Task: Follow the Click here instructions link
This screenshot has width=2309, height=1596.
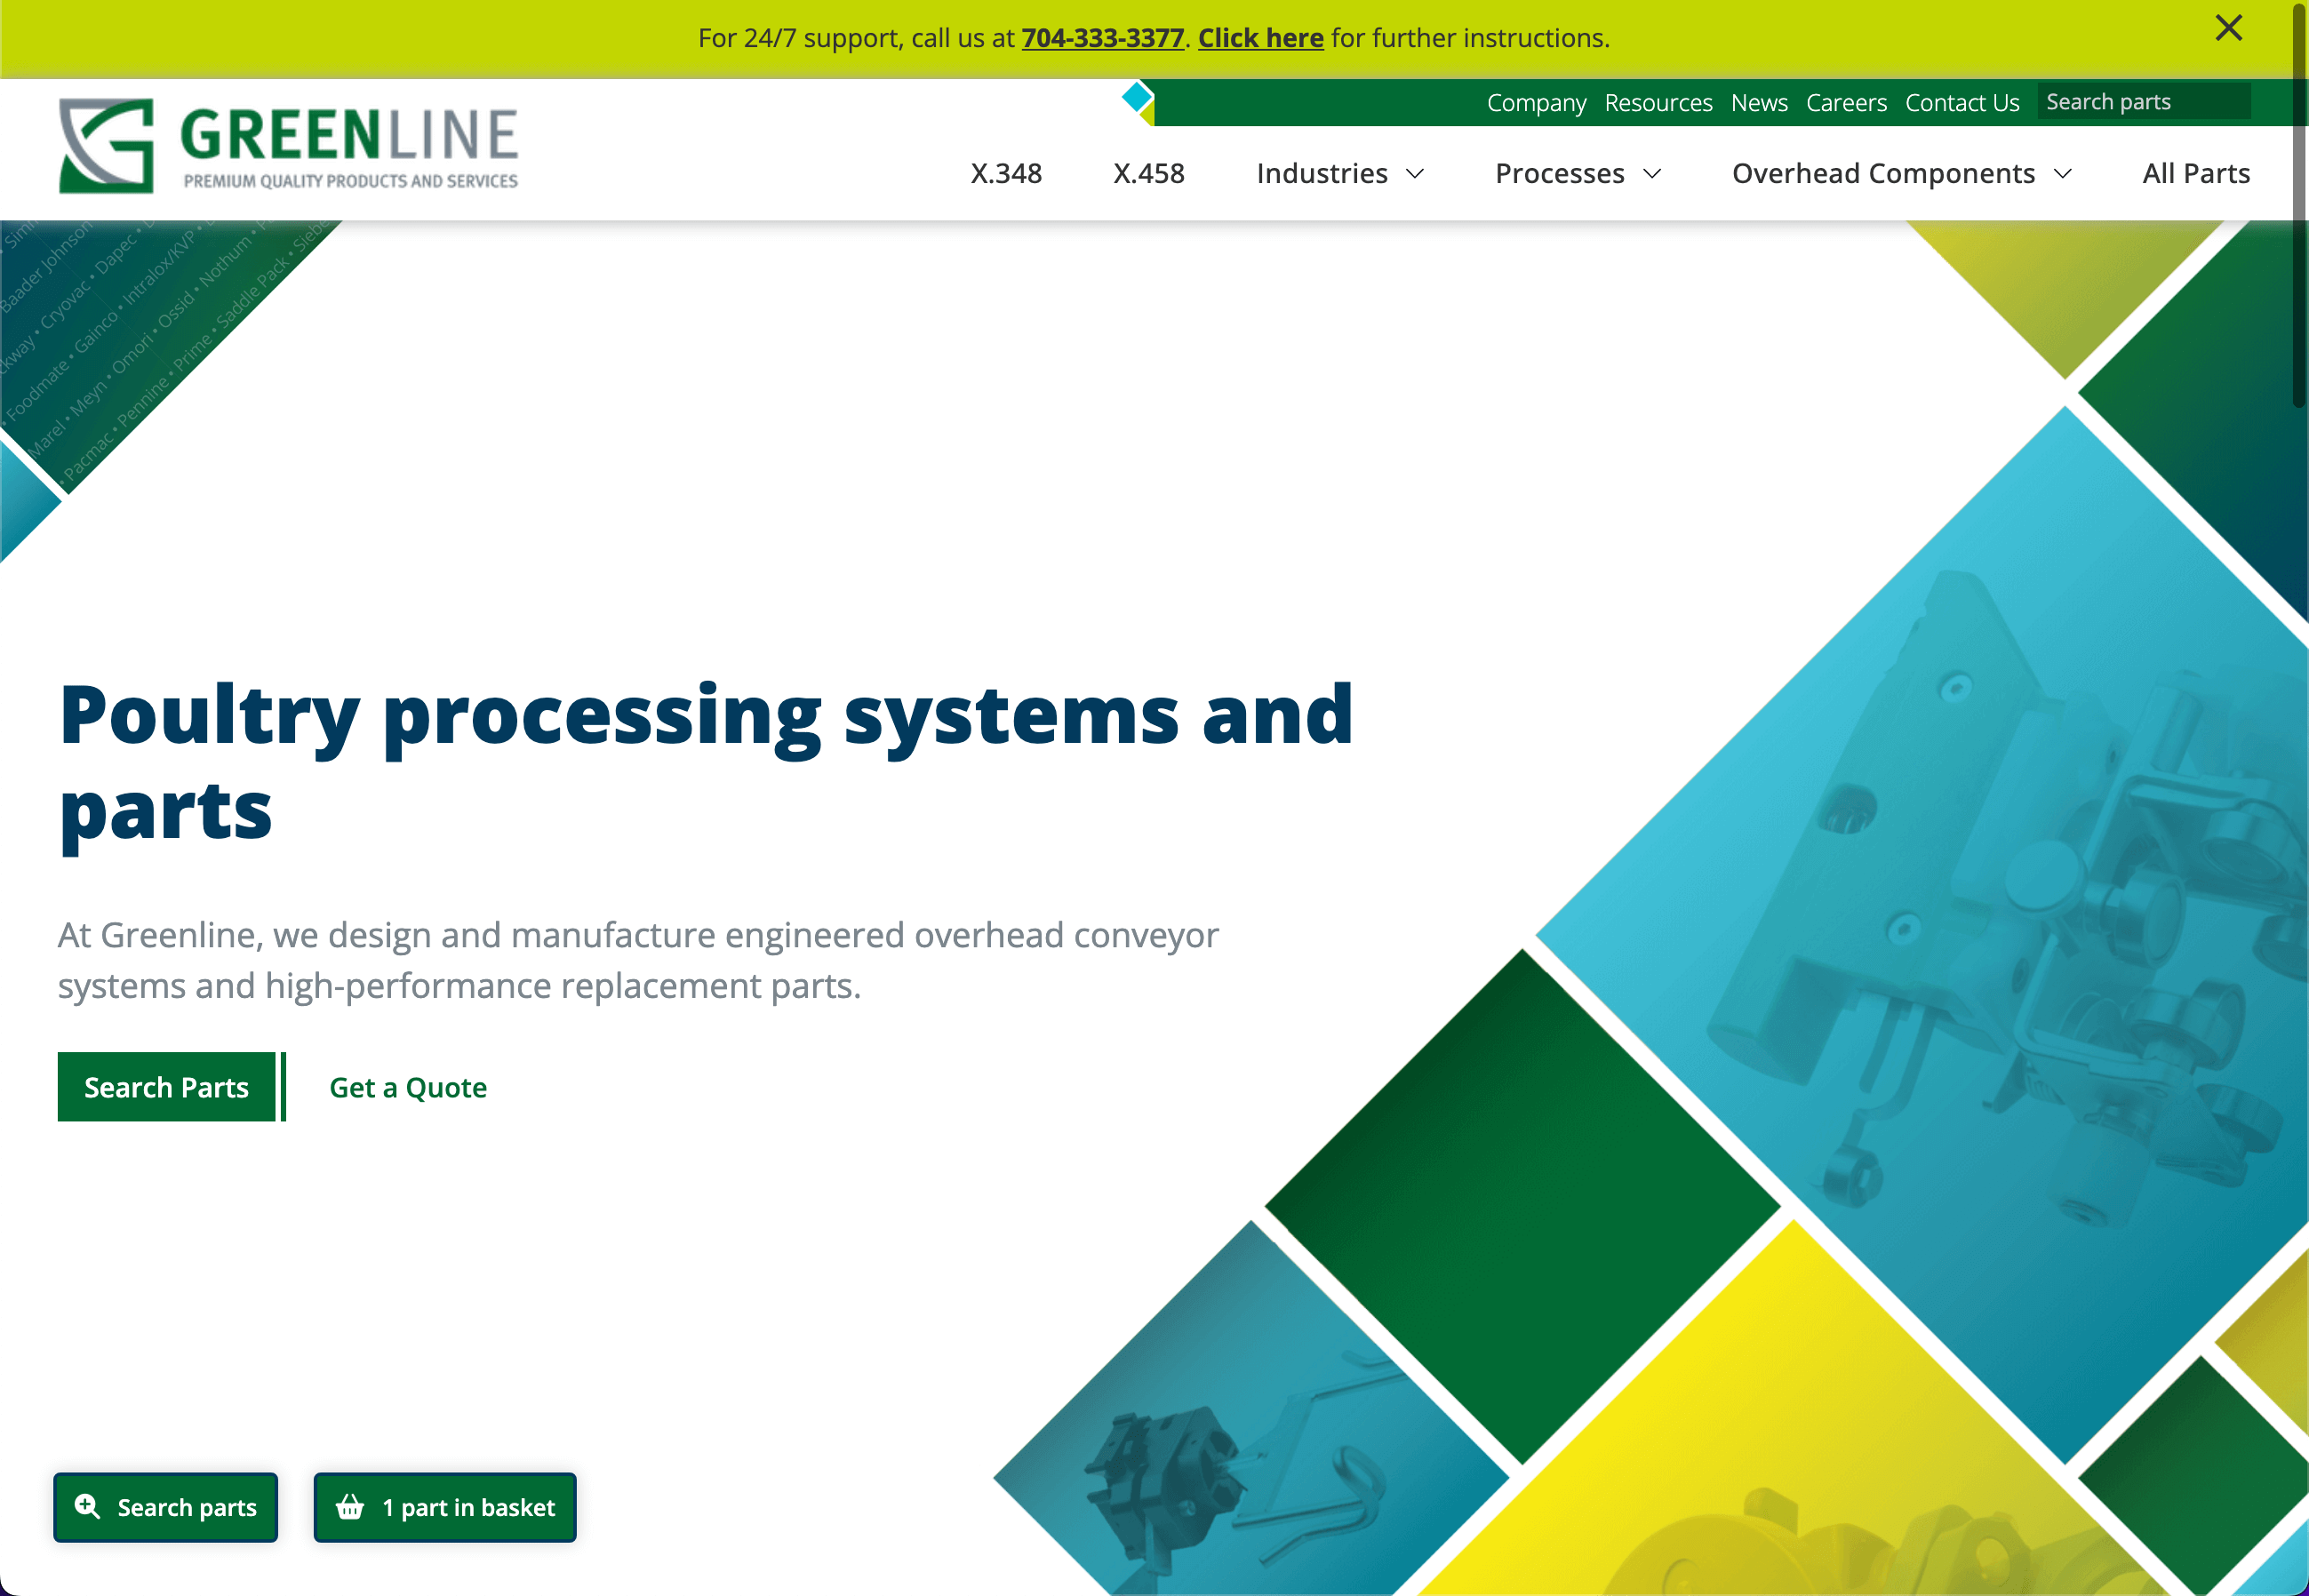Action: (1260, 38)
